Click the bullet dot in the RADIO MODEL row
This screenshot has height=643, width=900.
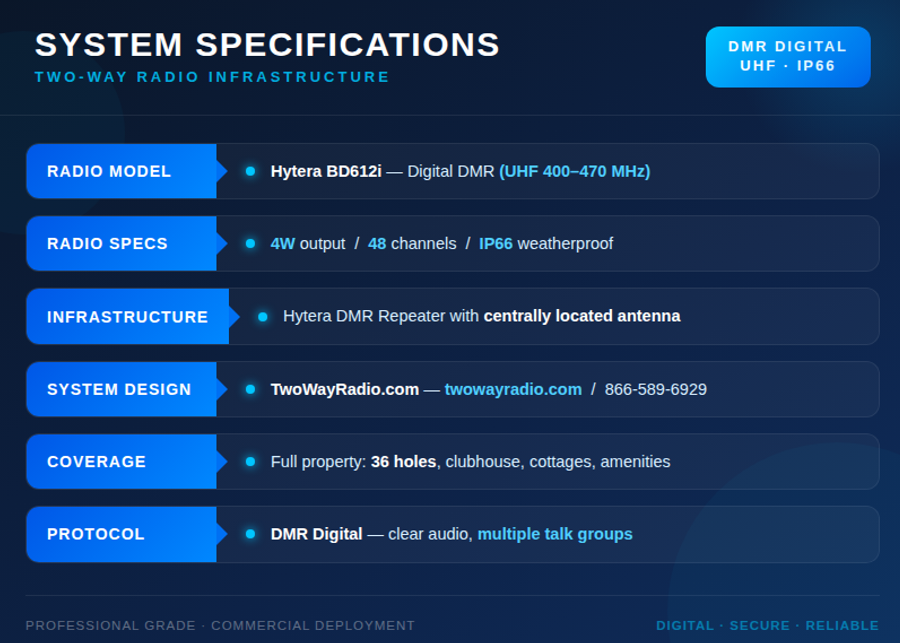pos(250,171)
